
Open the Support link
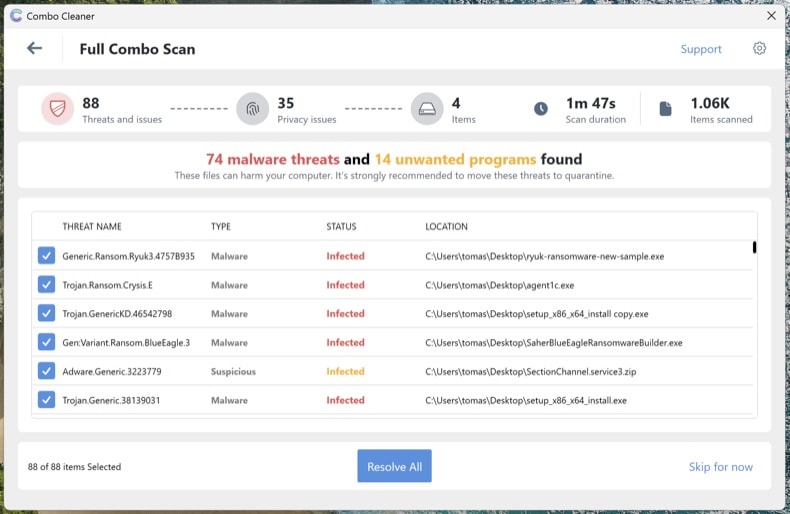[x=701, y=49]
